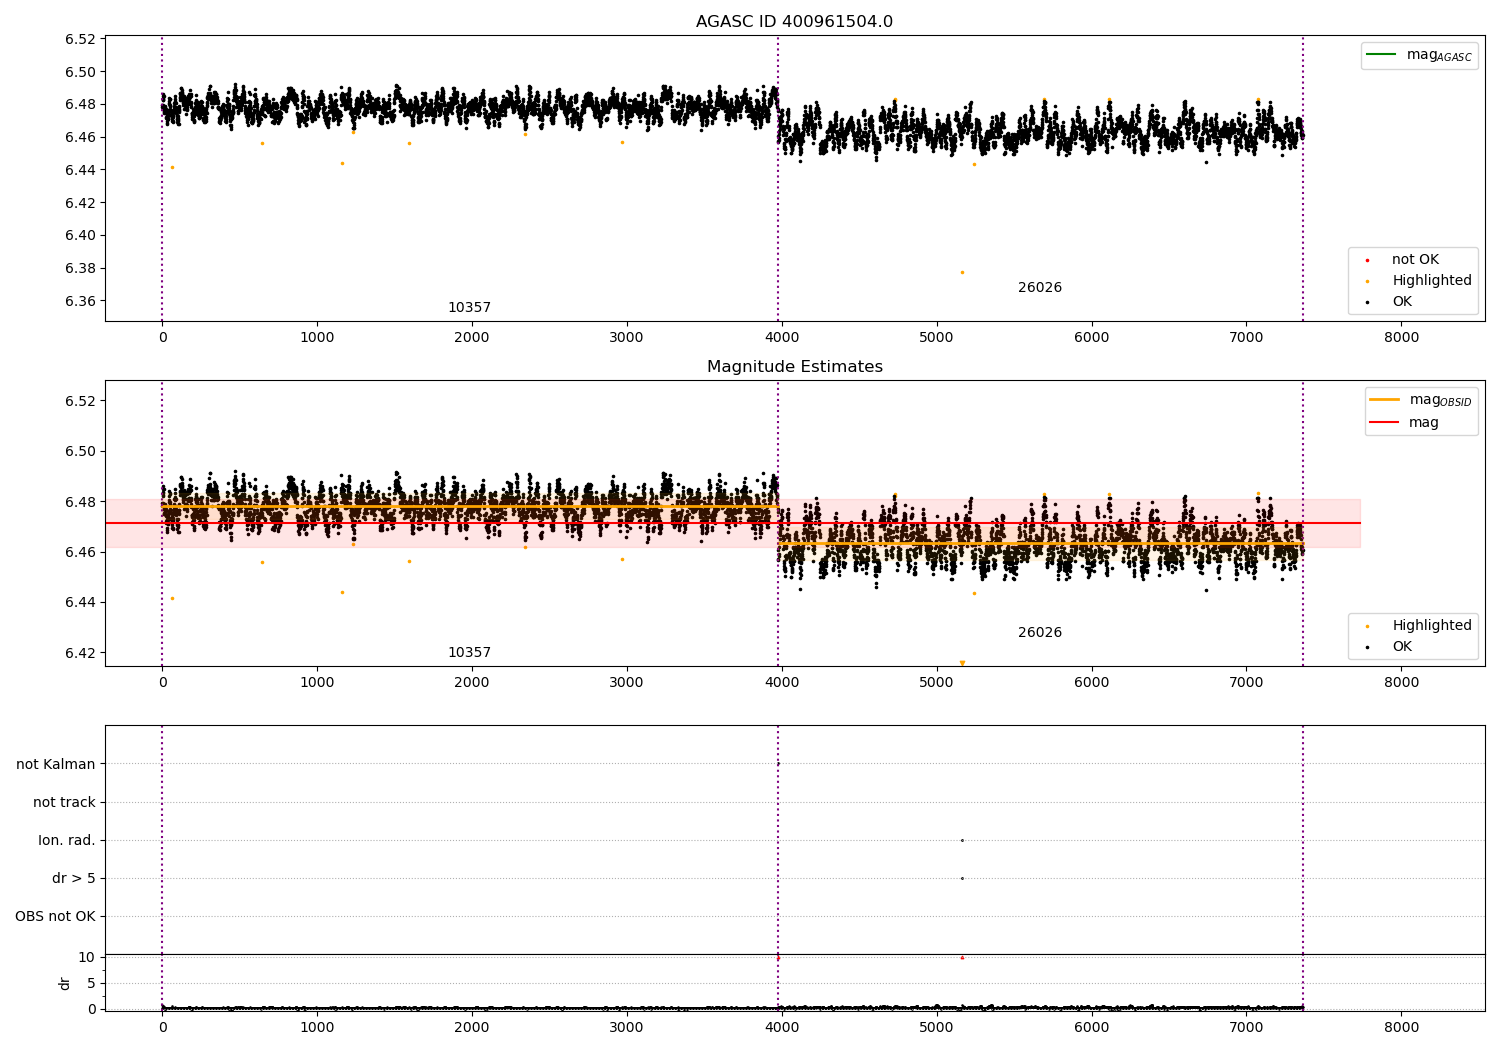1500x1050 pixels.
Task: Click the 6.42 y-tick of the Magnitude Estimates plot
Action: [x=80, y=653]
